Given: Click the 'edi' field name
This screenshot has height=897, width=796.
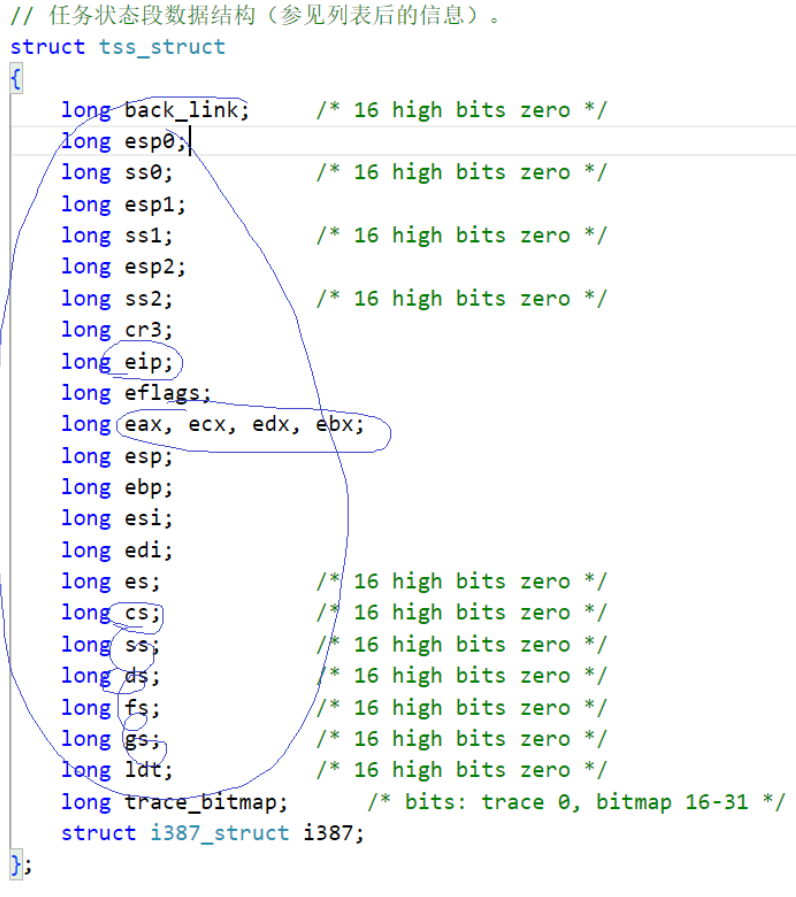Looking at the screenshot, I should (x=143, y=550).
